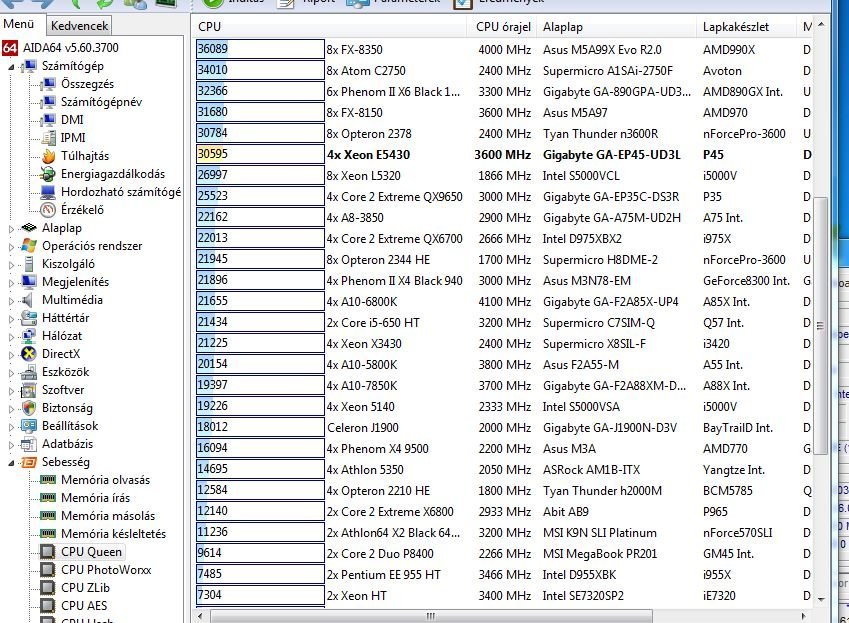The width and height of the screenshot is (849, 623).
Task: Open the AIDA64 v5.60.3700 root node
Action: tap(60, 48)
